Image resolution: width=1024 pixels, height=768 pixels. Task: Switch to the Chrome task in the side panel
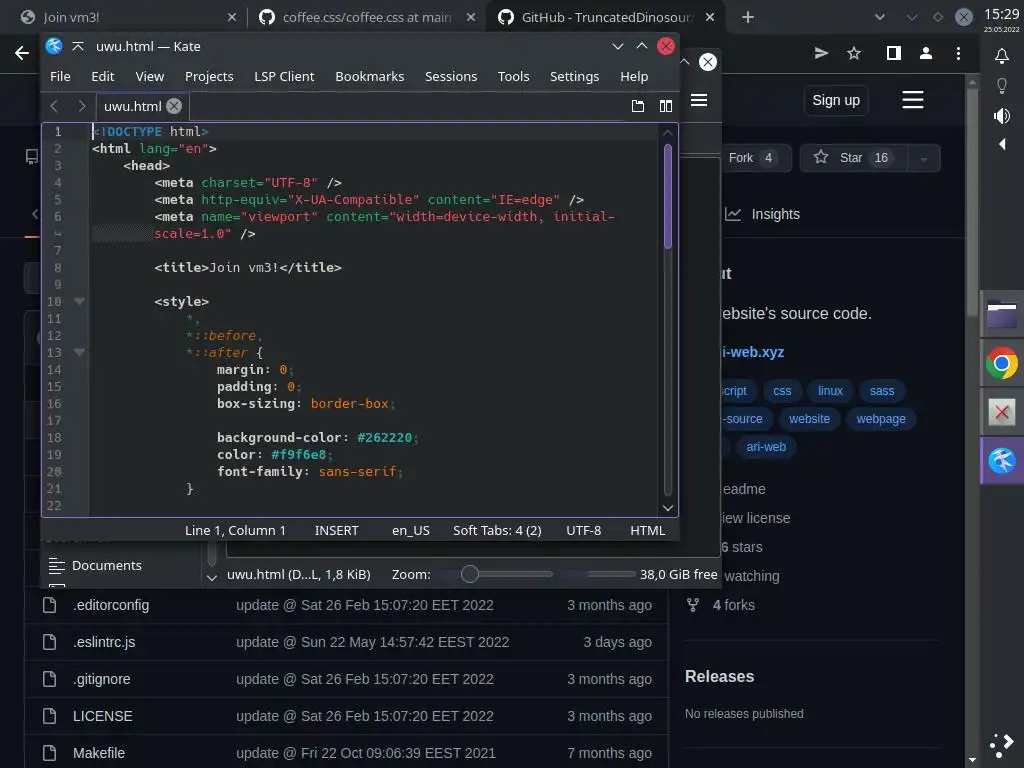point(1002,363)
